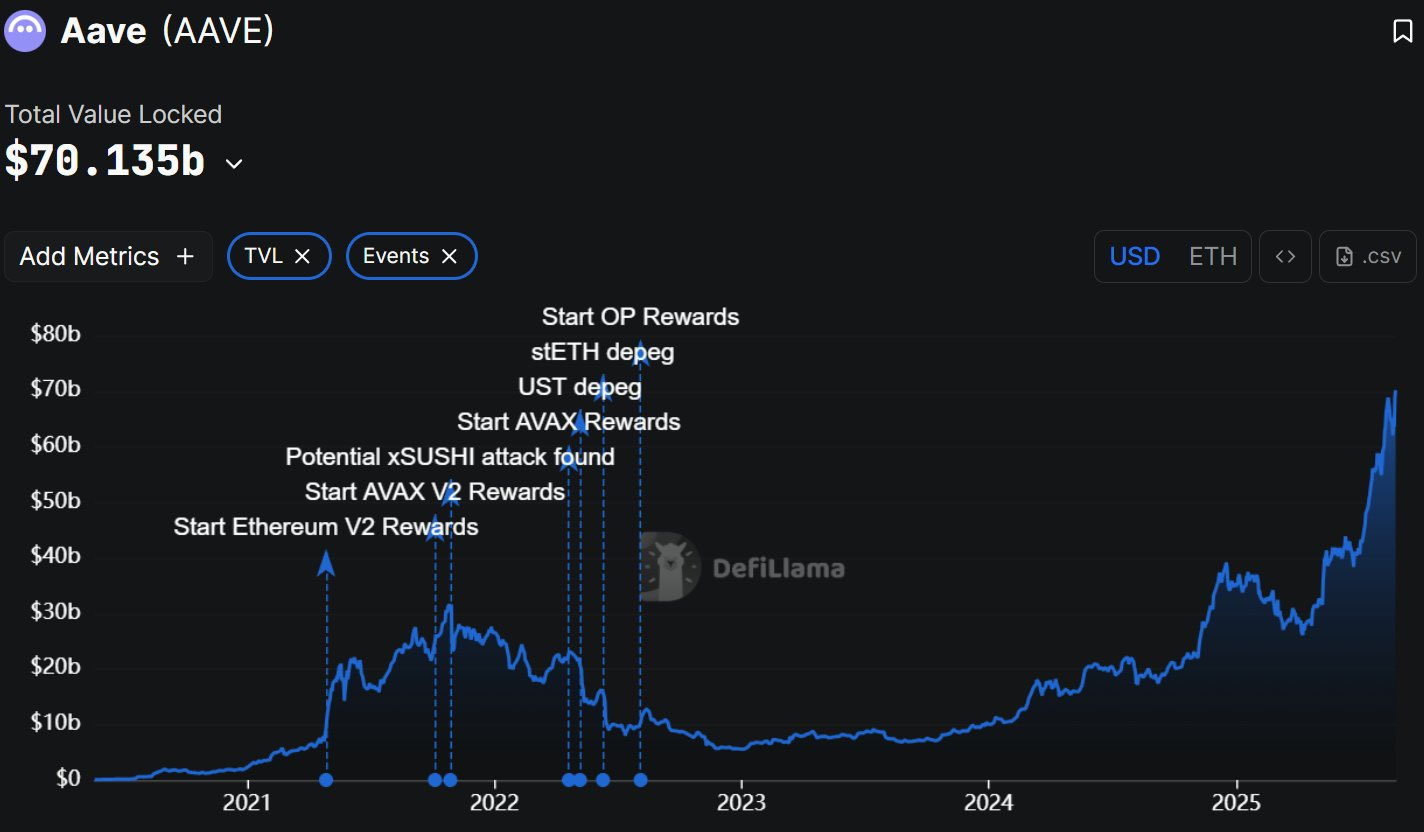Switch the chart denomination to USD

tap(1135, 256)
